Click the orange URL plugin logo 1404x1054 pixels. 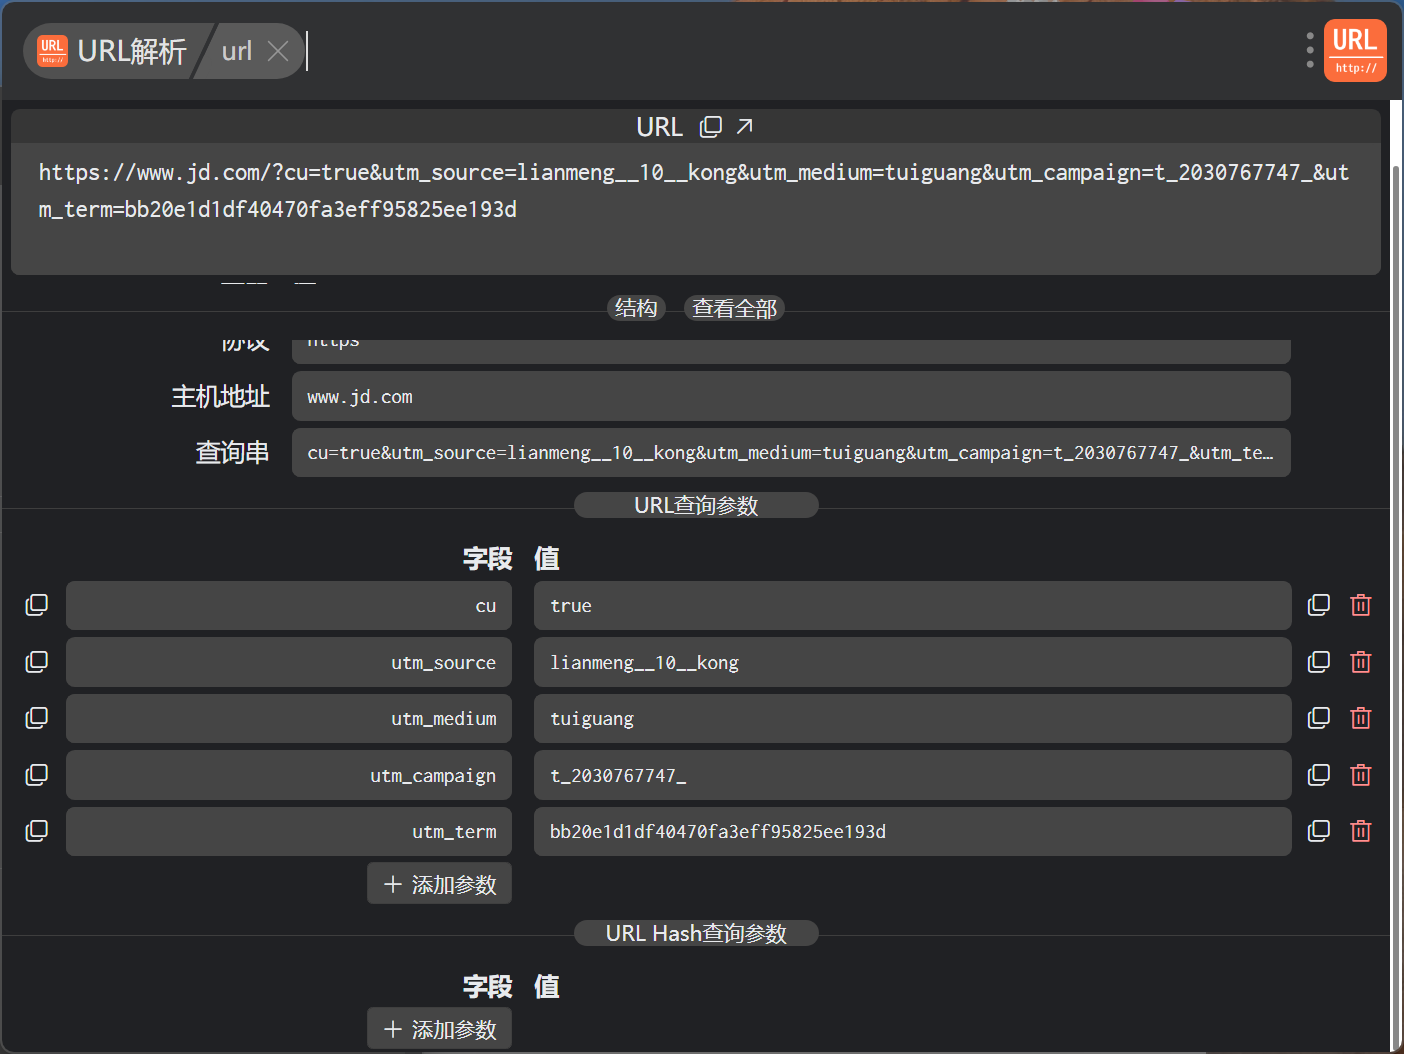click(1355, 50)
